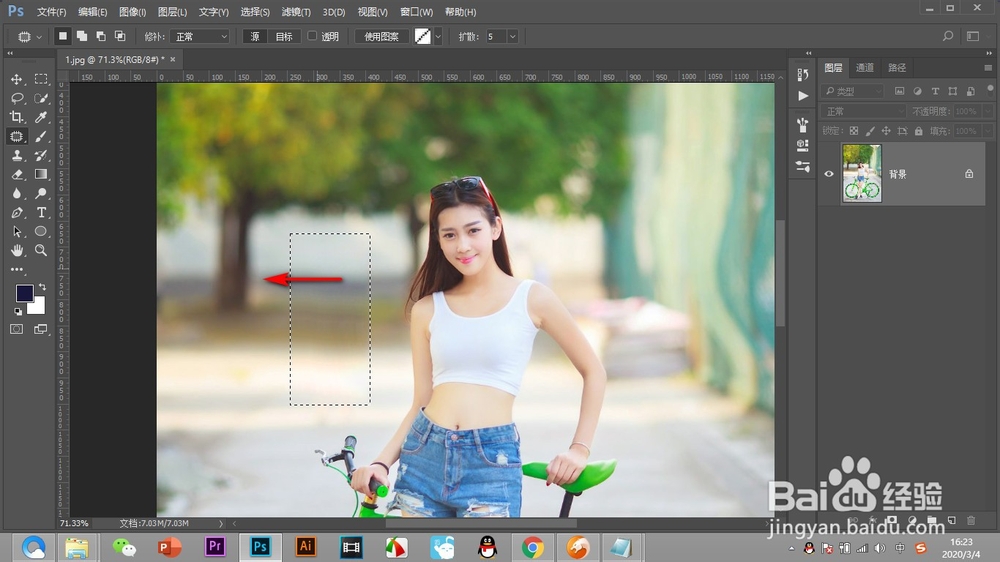This screenshot has height=562, width=1000.
Task: Select the Gradient tool
Action: pyautogui.click(x=41, y=174)
